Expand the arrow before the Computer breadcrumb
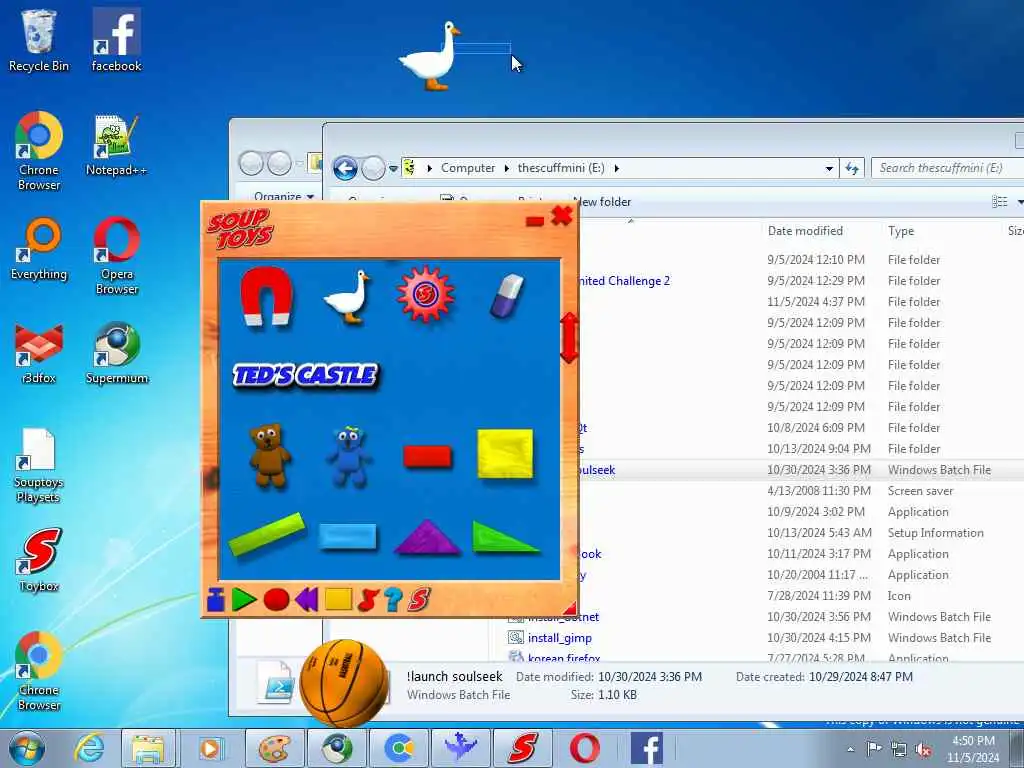 429,168
